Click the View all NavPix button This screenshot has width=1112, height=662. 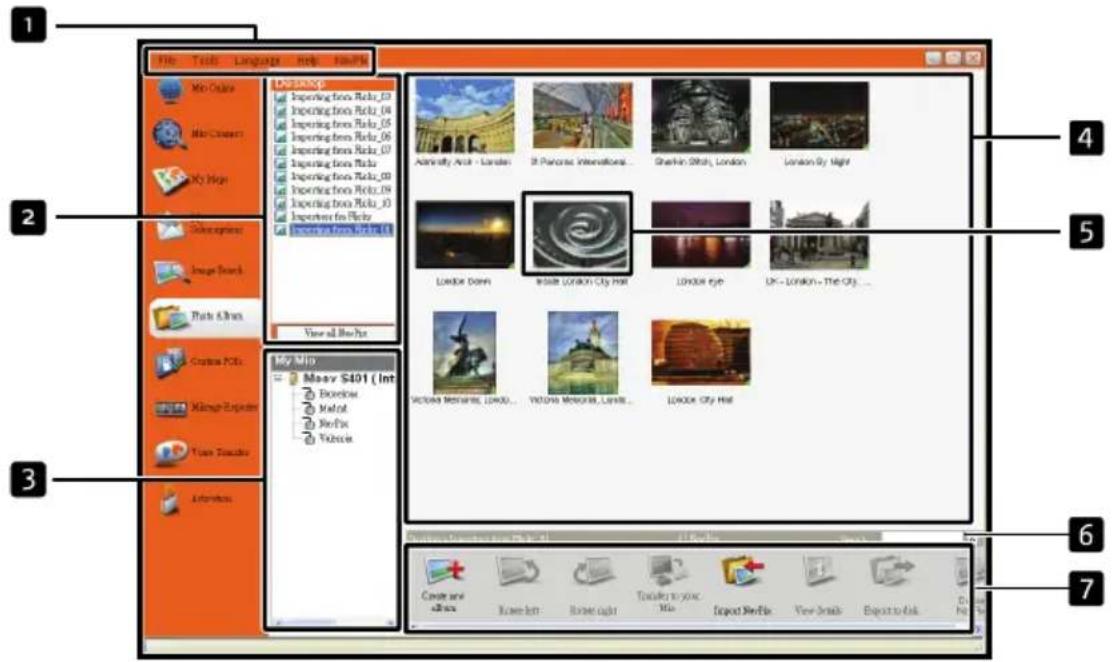[335, 333]
